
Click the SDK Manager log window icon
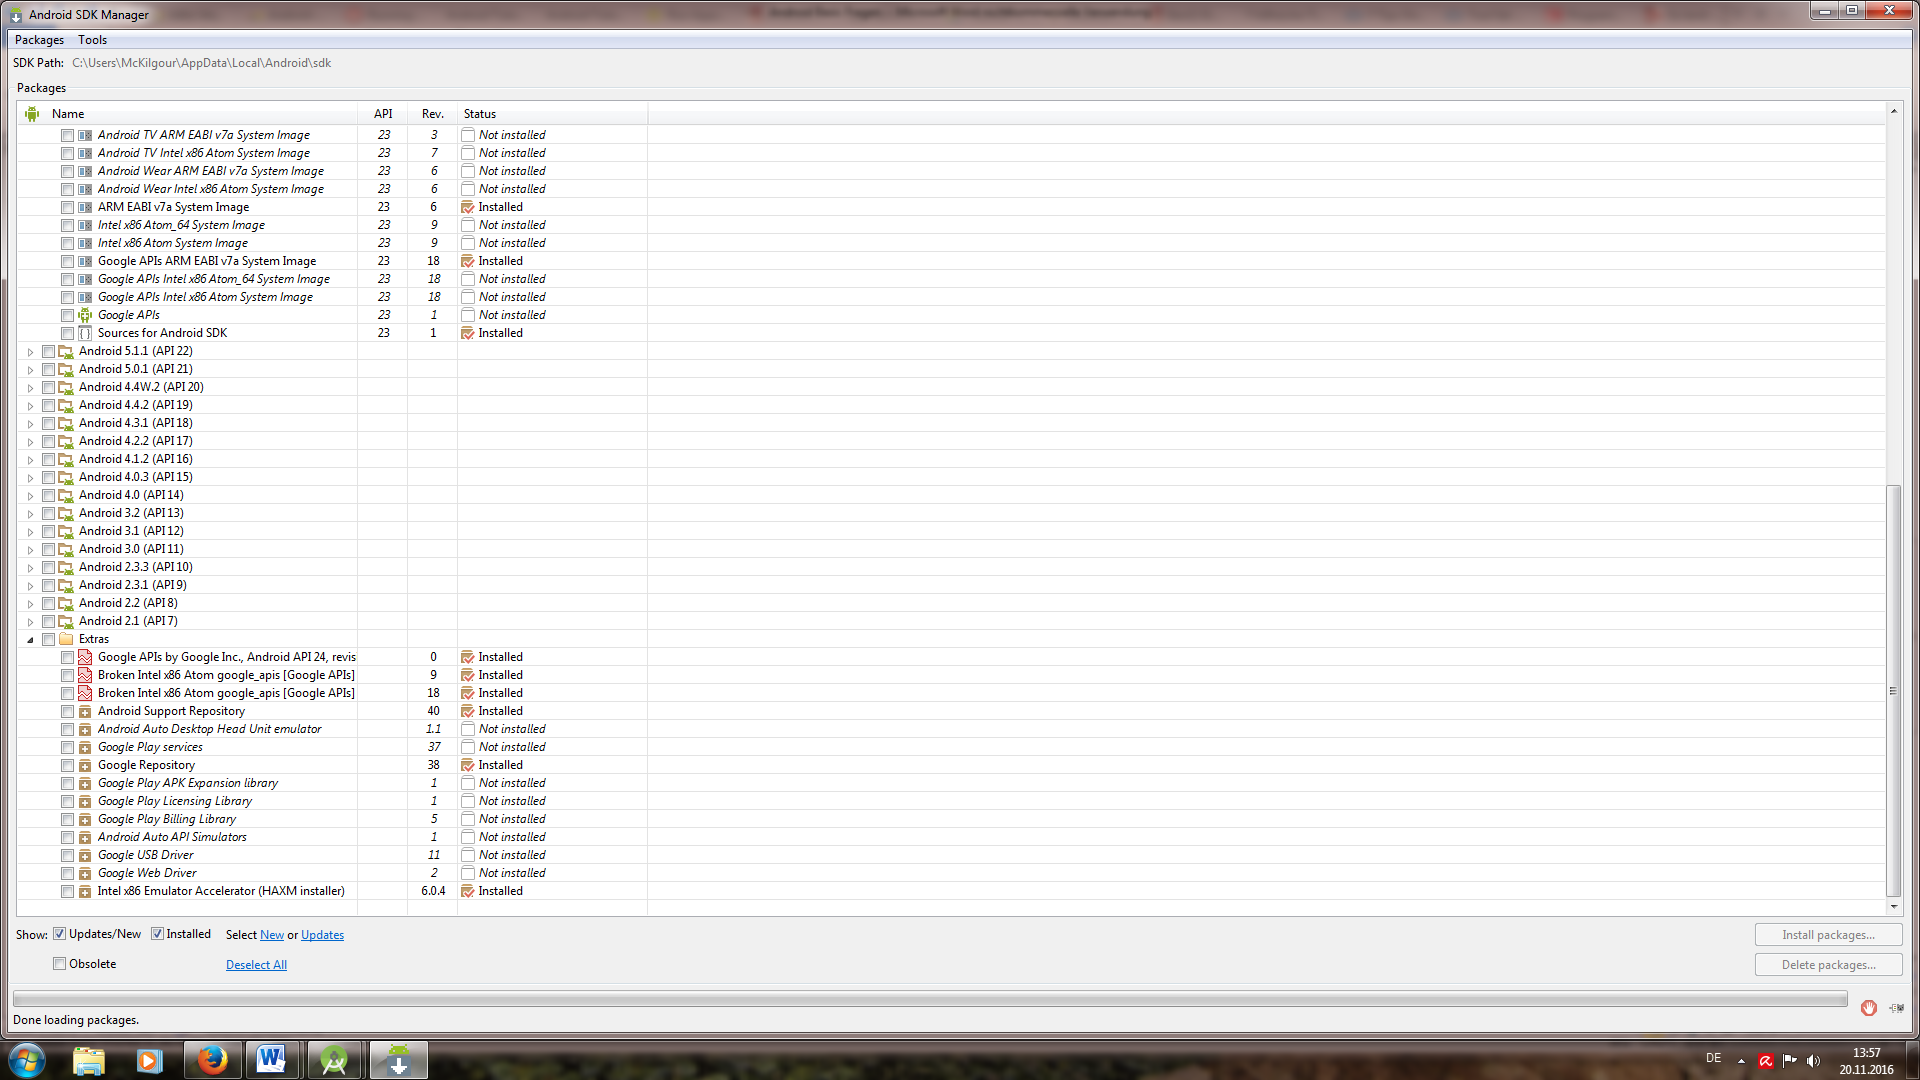click(1897, 1008)
